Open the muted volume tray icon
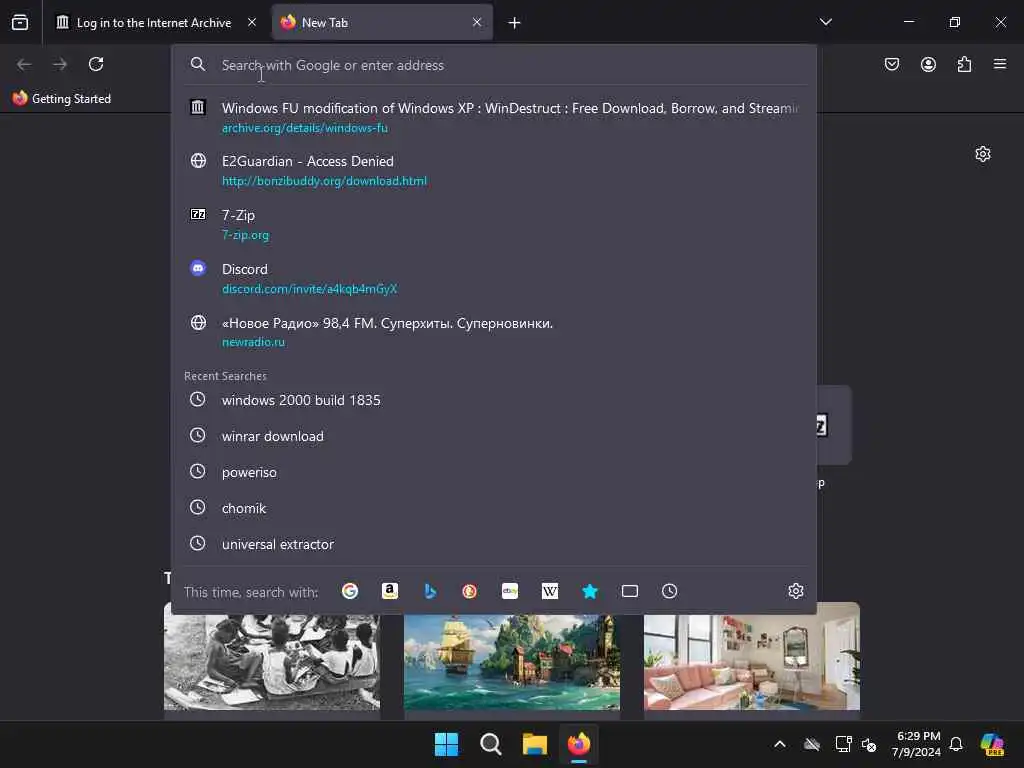1024x768 pixels. [869, 744]
